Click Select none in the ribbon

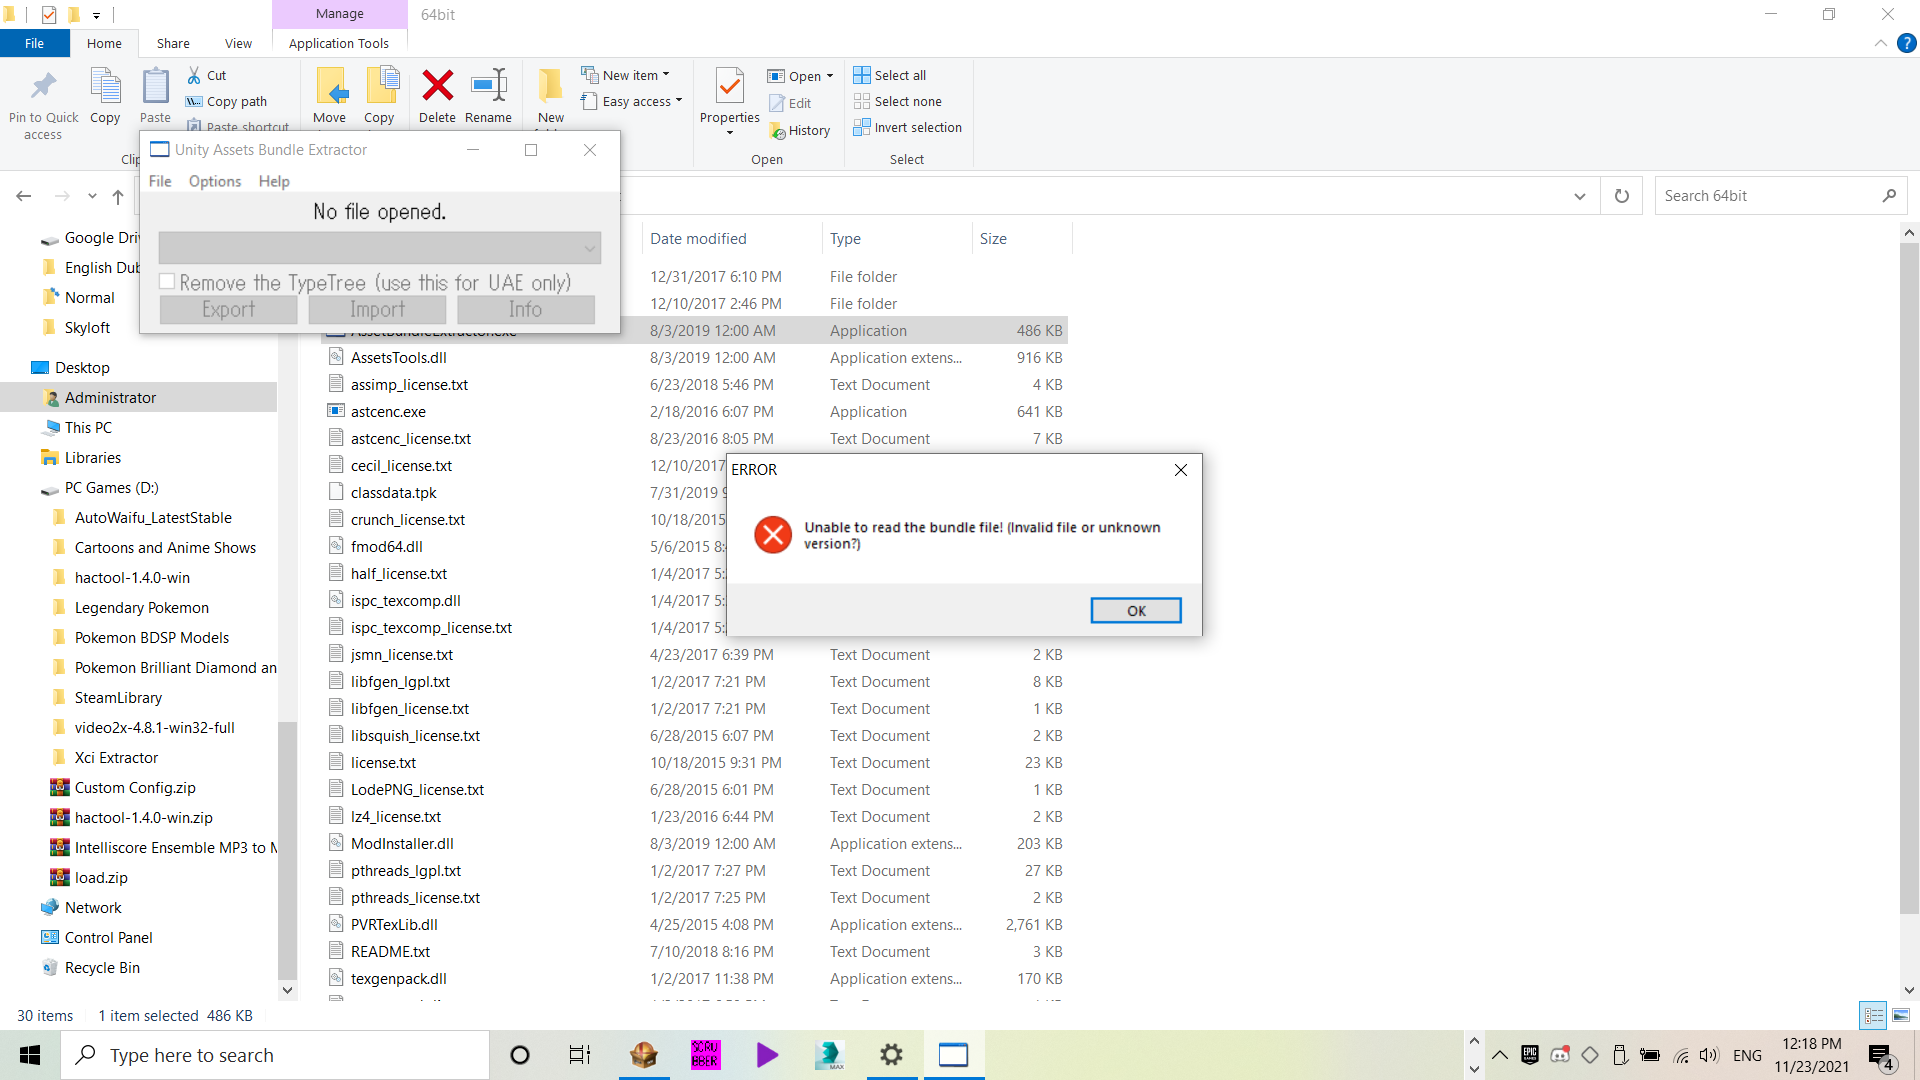pos(898,101)
